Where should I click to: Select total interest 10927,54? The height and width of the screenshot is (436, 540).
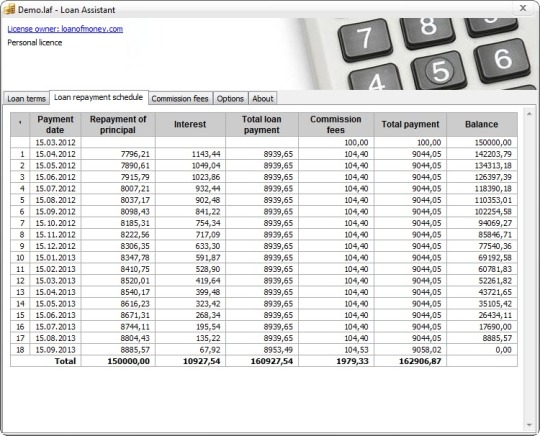coord(190,361)
